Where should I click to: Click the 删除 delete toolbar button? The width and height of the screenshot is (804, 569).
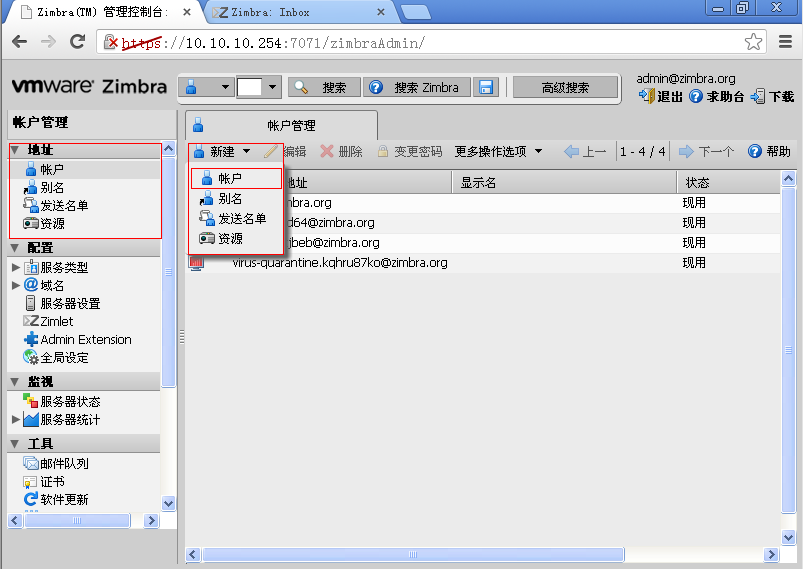341,151
